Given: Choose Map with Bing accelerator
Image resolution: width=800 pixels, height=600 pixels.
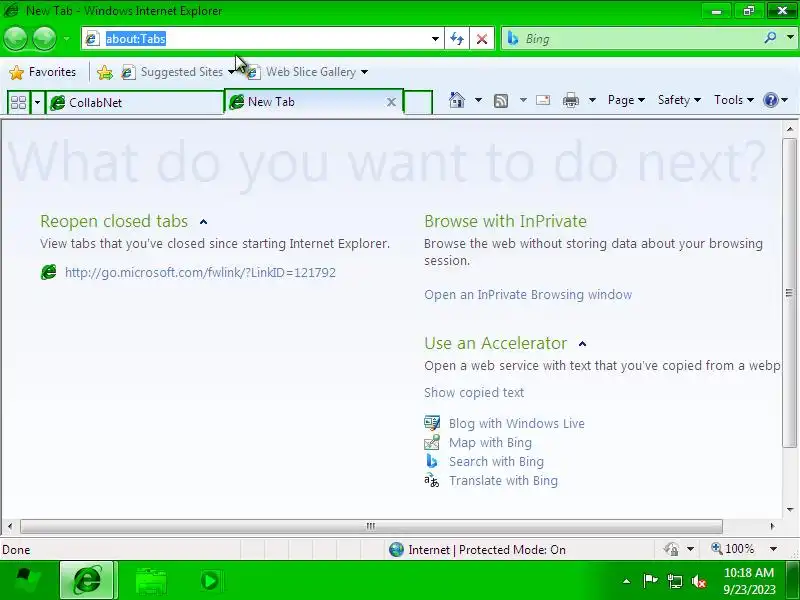Looking at the screenshot, I should (x=490, y=442).
